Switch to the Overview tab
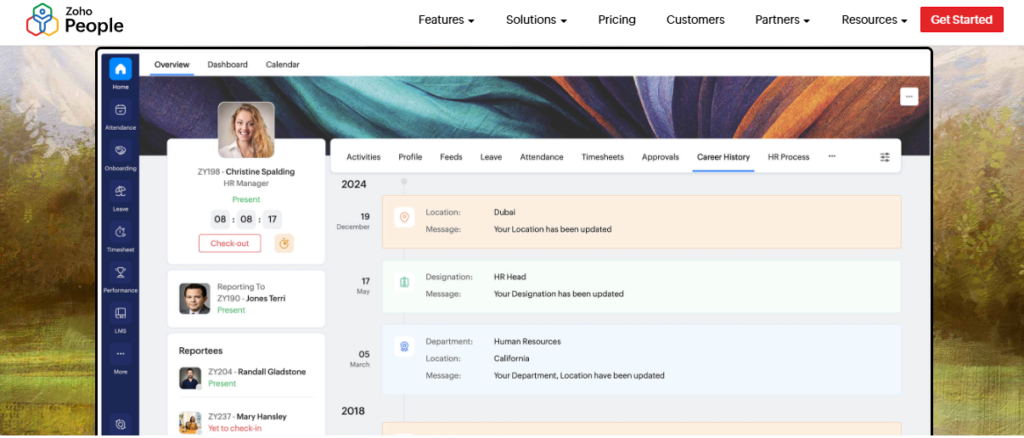The image size is (1024, 438). click(x=172, y=65)
